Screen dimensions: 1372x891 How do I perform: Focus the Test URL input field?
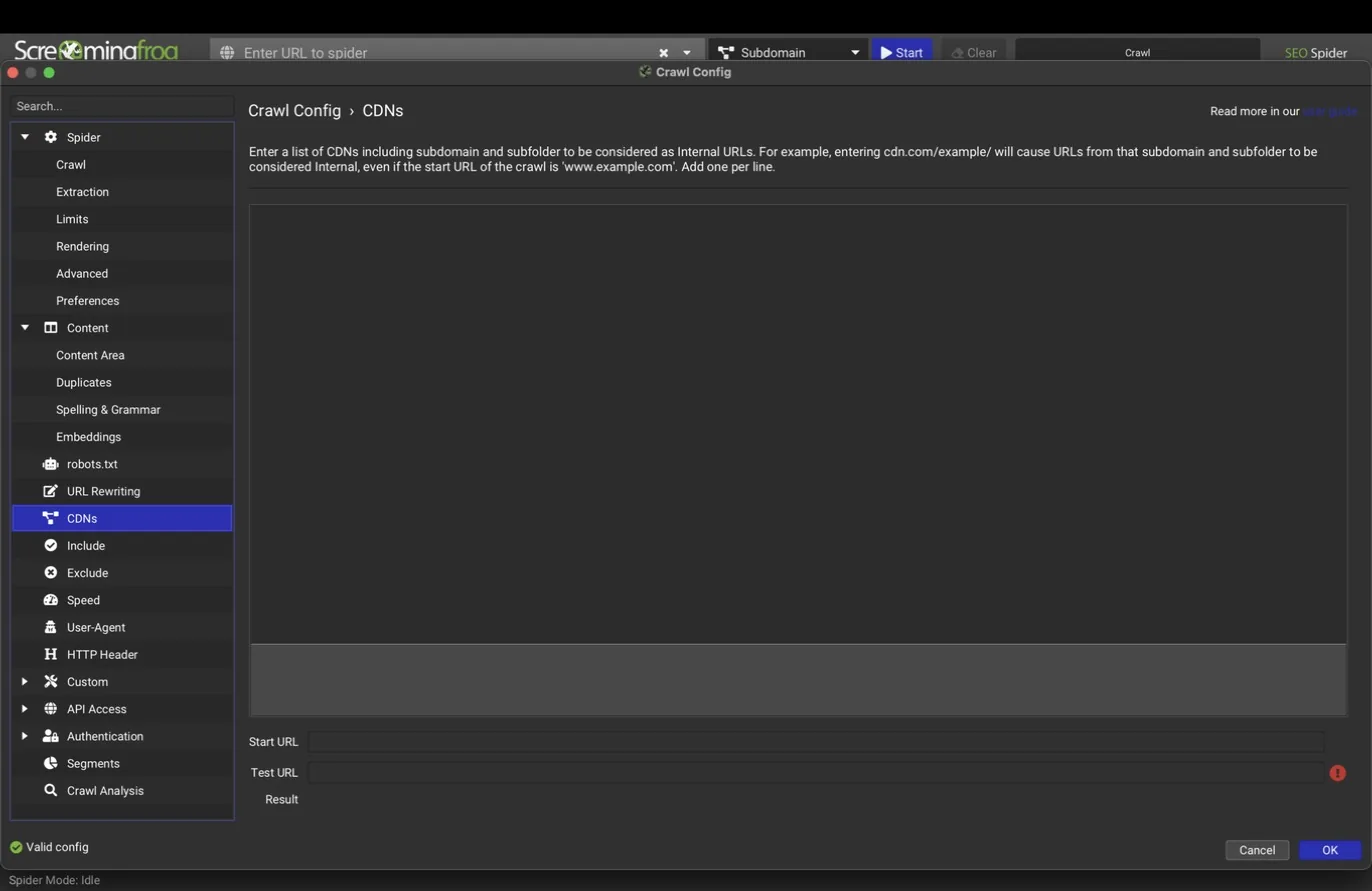816,772
